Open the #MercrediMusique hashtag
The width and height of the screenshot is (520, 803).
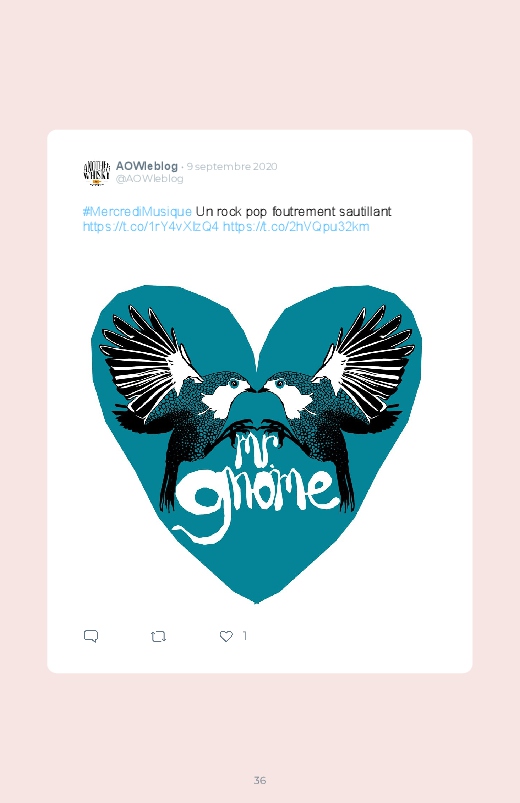click(137, 212)
